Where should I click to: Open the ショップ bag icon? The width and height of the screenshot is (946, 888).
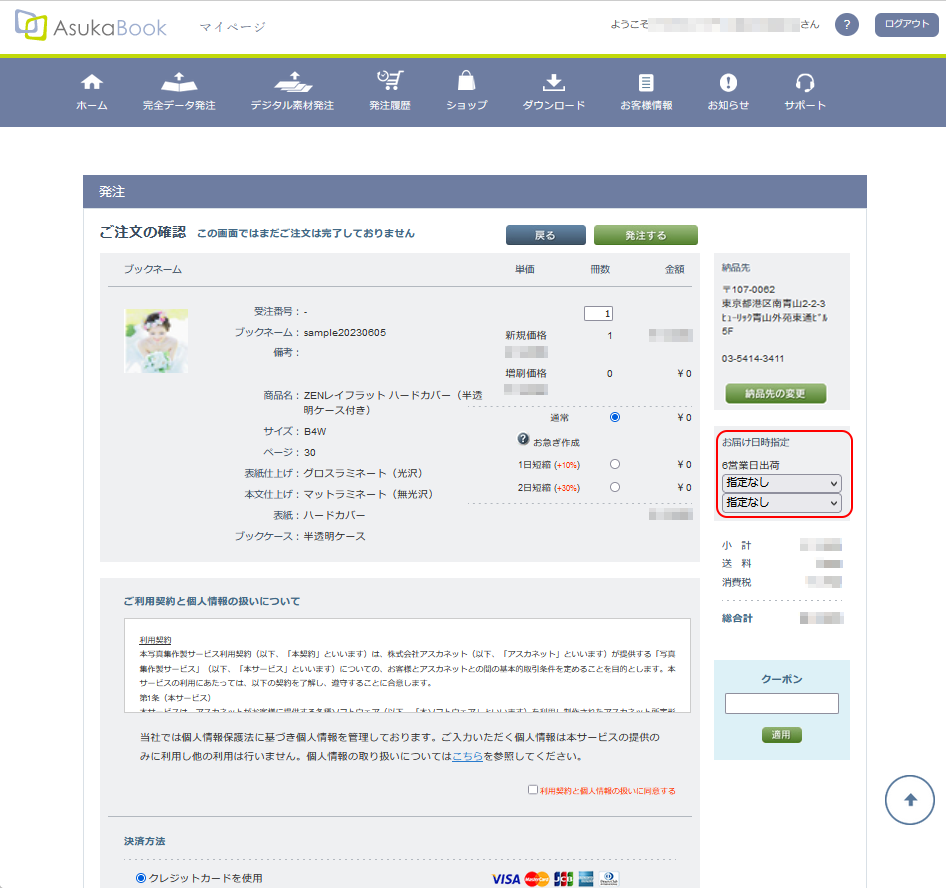click(466, 82)
